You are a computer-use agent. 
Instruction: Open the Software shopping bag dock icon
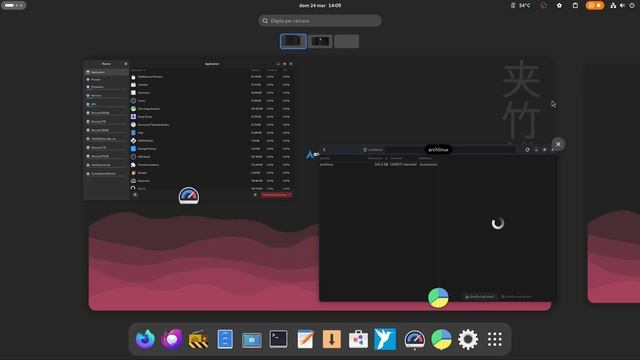point(358,339)
